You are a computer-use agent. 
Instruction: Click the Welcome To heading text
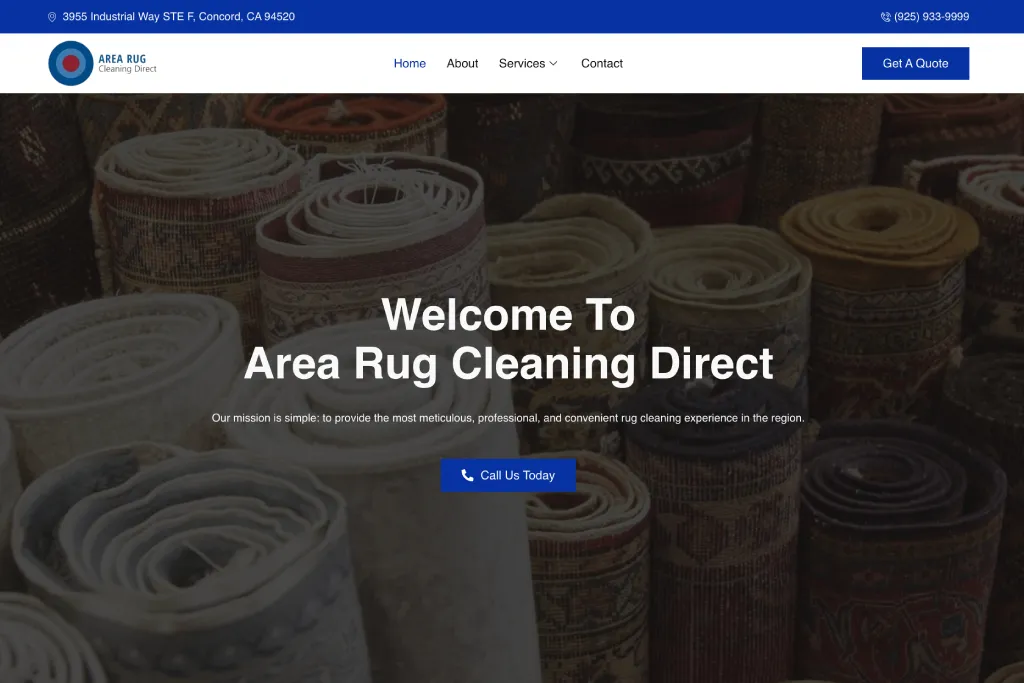pos(508,315)
